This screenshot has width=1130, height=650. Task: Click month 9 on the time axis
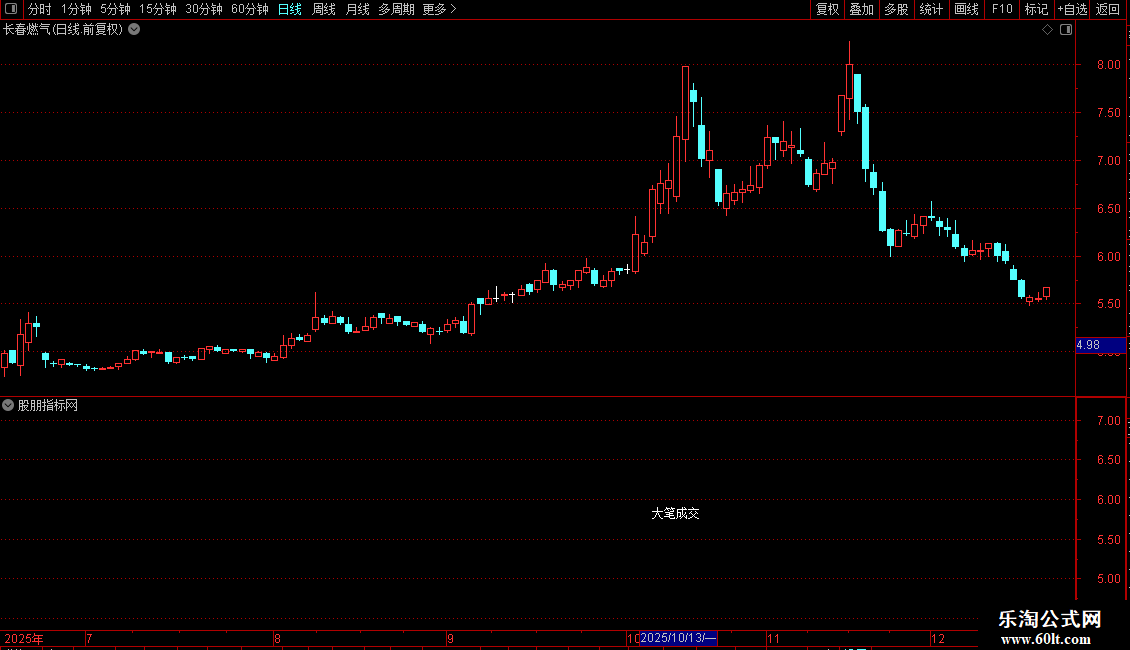[450, 638]
